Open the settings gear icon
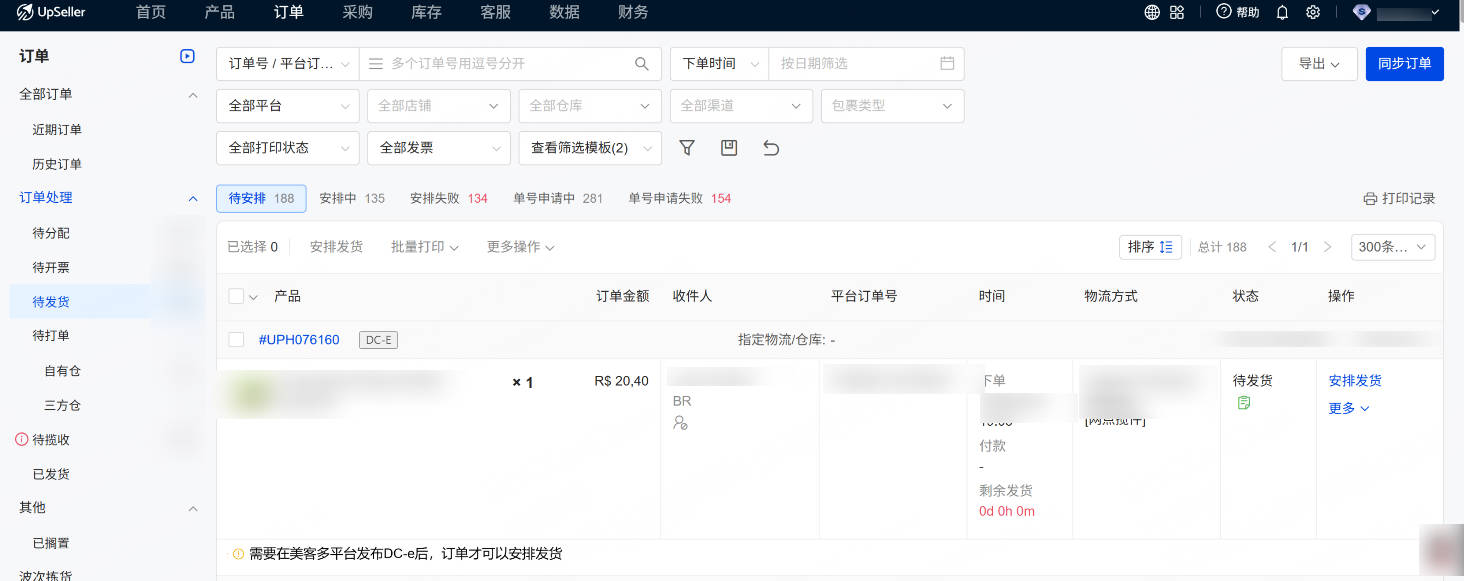 (1313, 13)
